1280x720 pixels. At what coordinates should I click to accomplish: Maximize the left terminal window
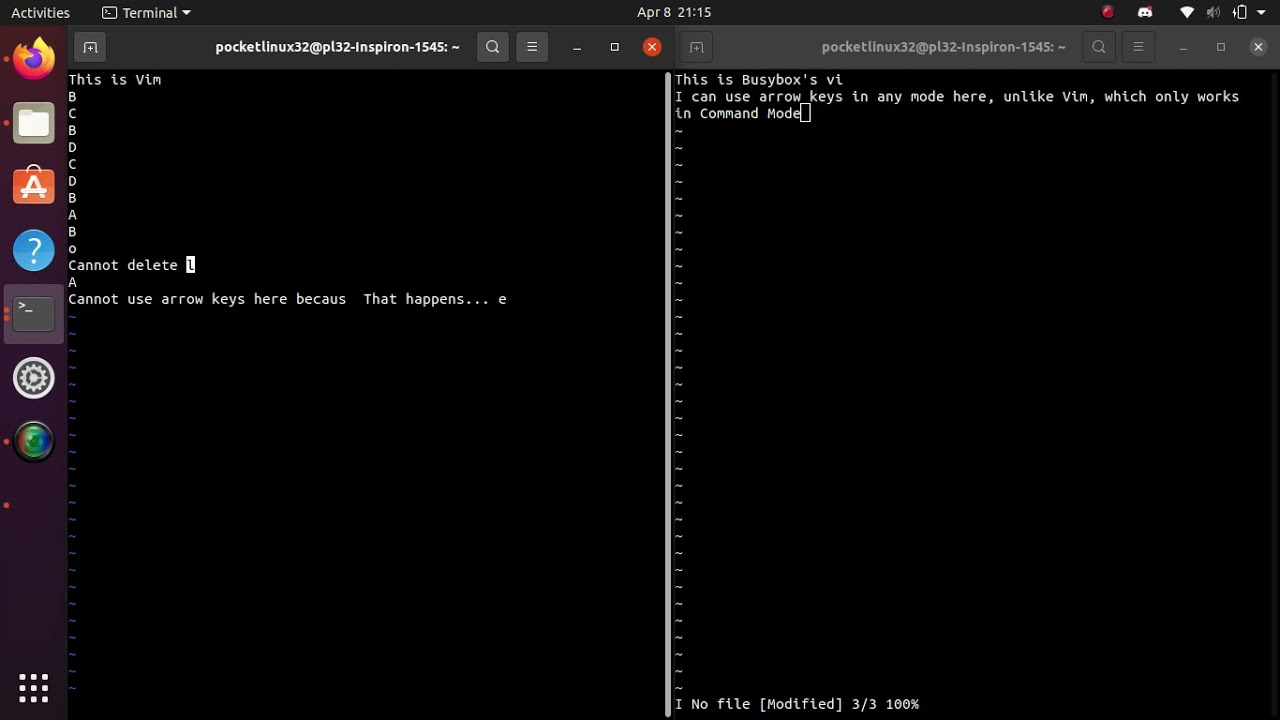(x=615, y=47)
